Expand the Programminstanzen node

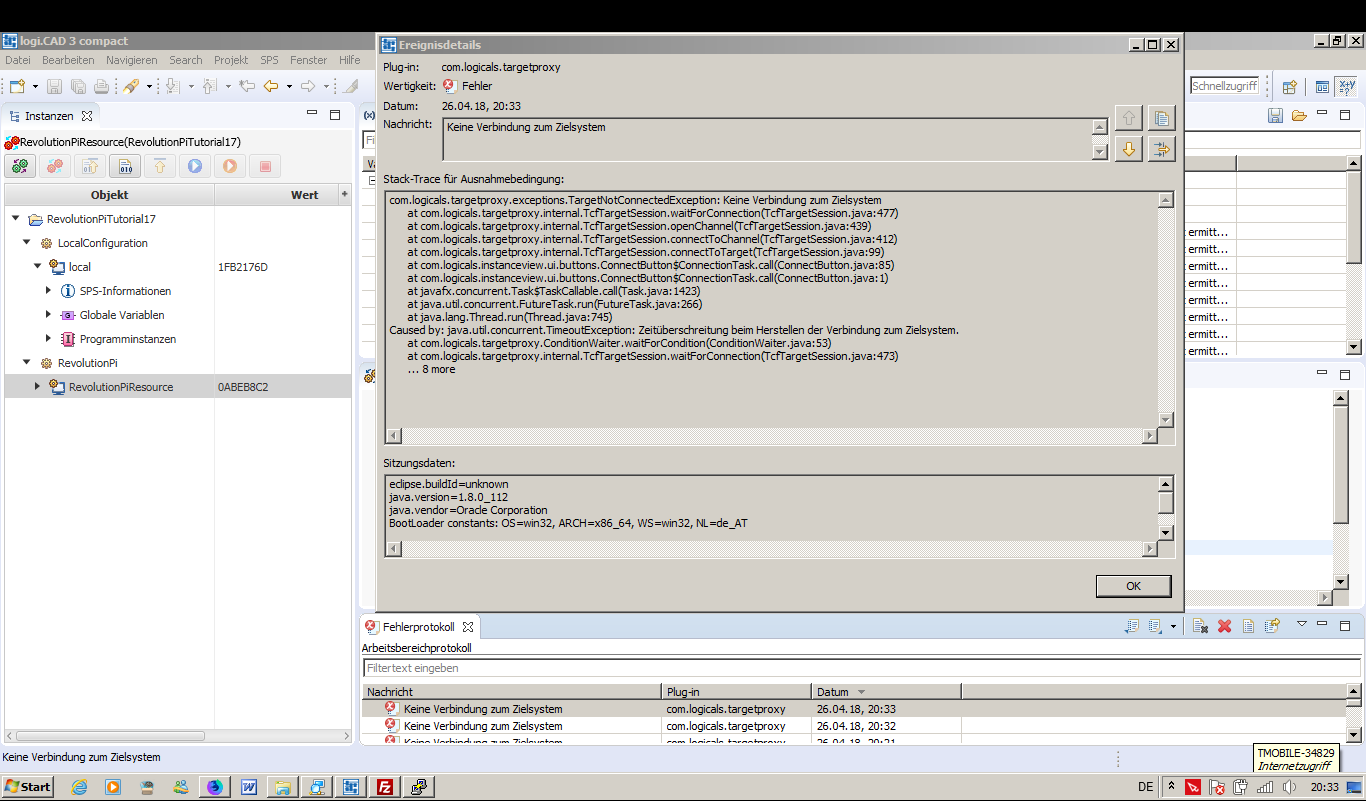pyautogui.click(x=49, y=339)
